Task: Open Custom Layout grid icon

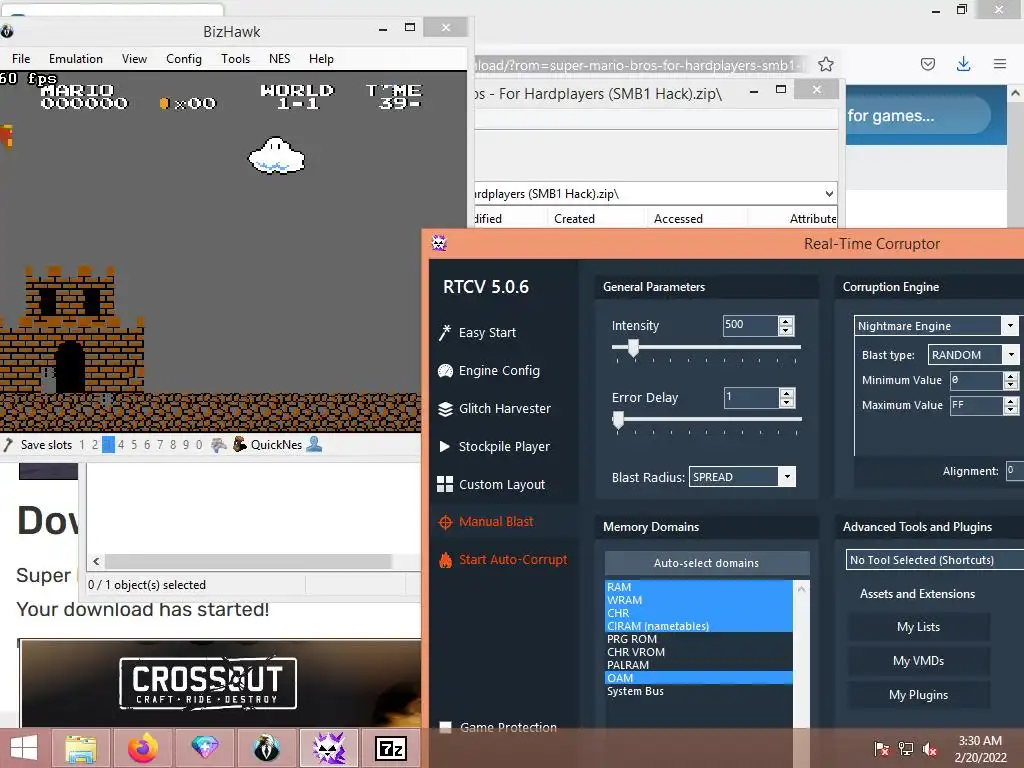Action: pyautogui.click(x=445, y=484)
